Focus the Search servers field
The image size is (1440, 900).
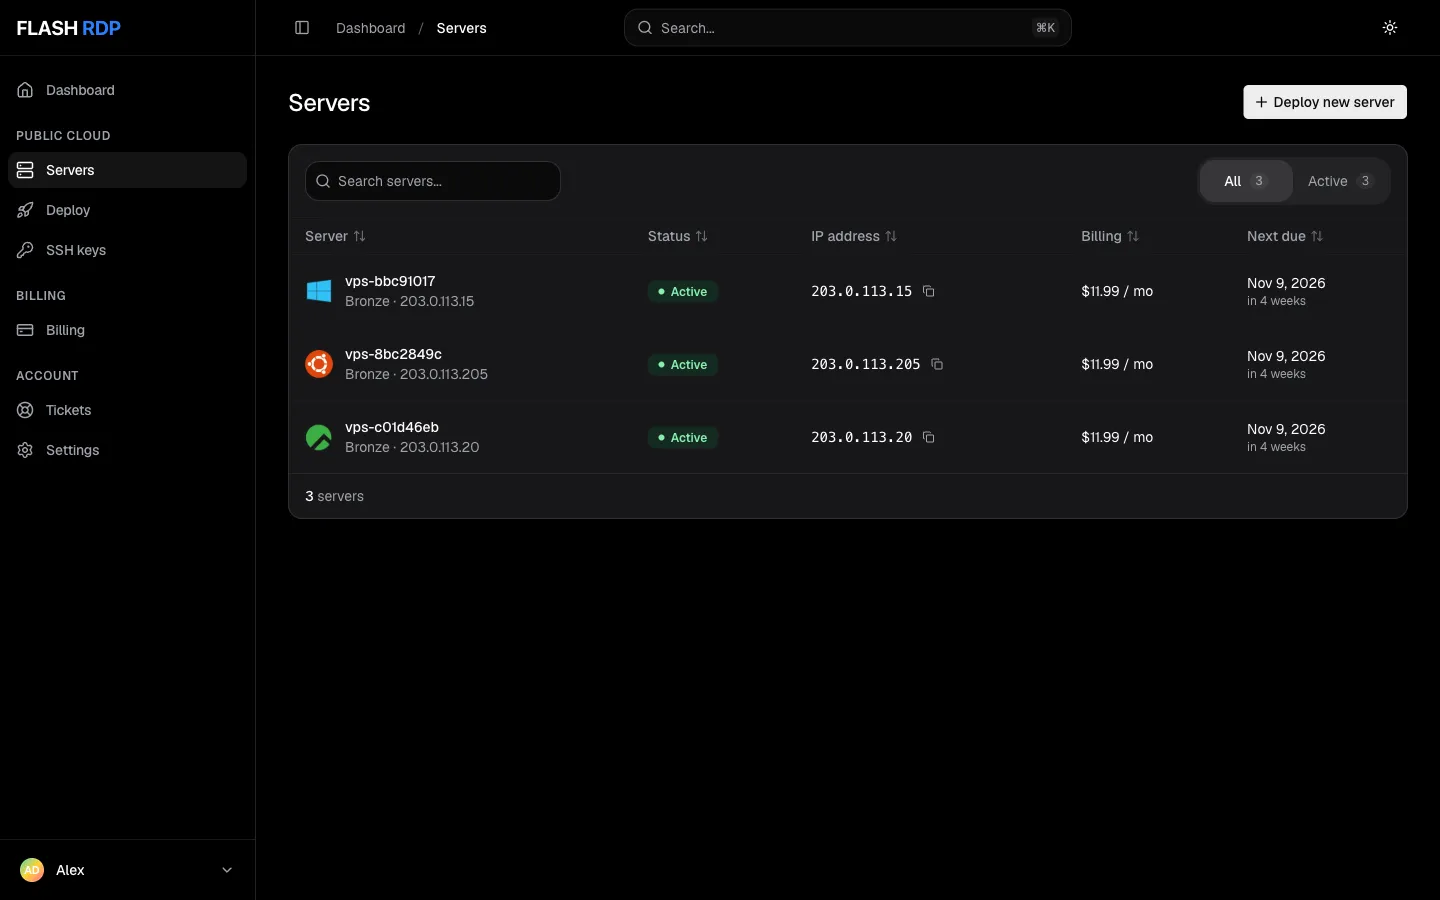433,181
